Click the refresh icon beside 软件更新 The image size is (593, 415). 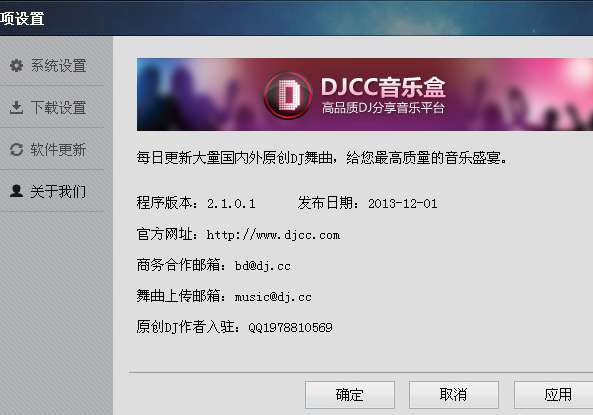[16, 149]
